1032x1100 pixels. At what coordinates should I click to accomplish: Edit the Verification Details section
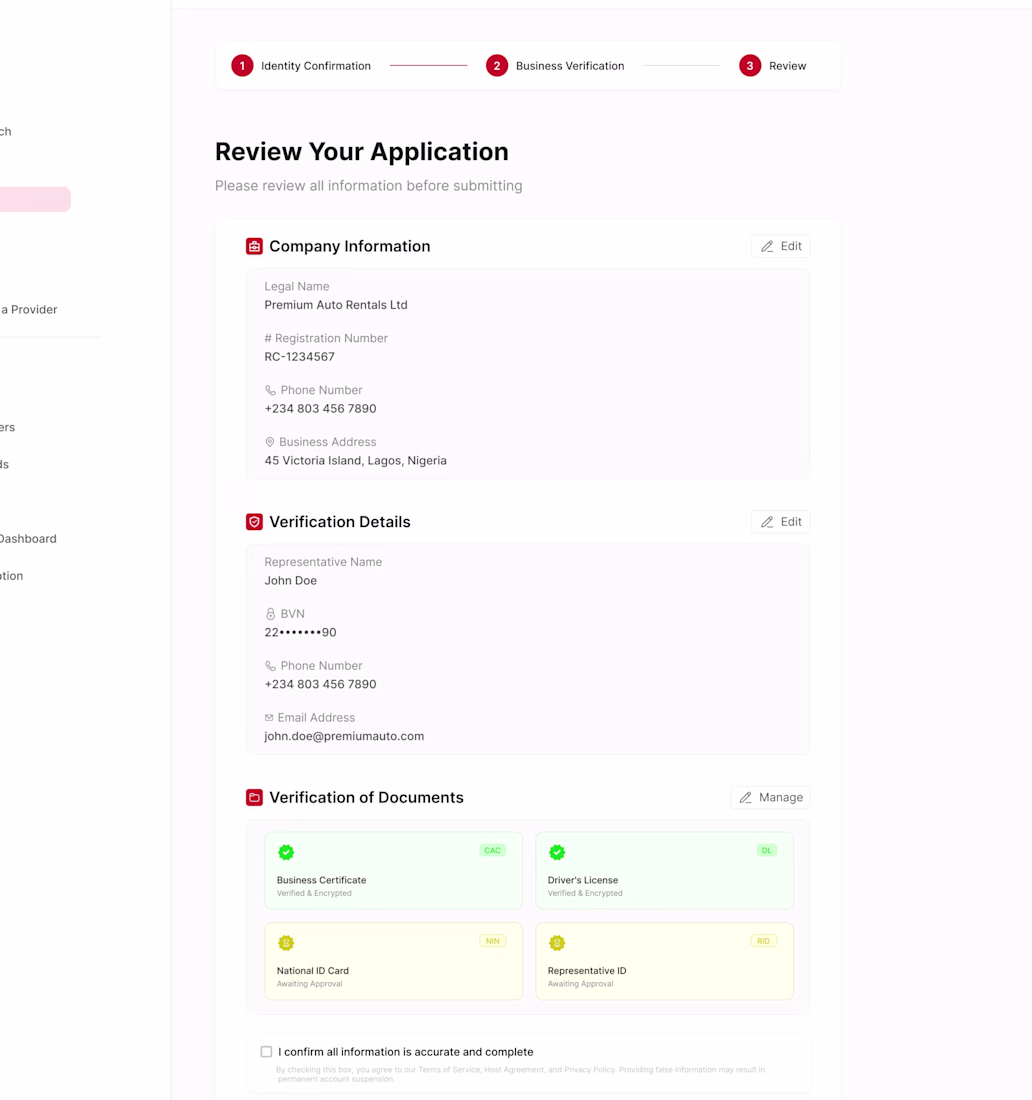point(781,522)
